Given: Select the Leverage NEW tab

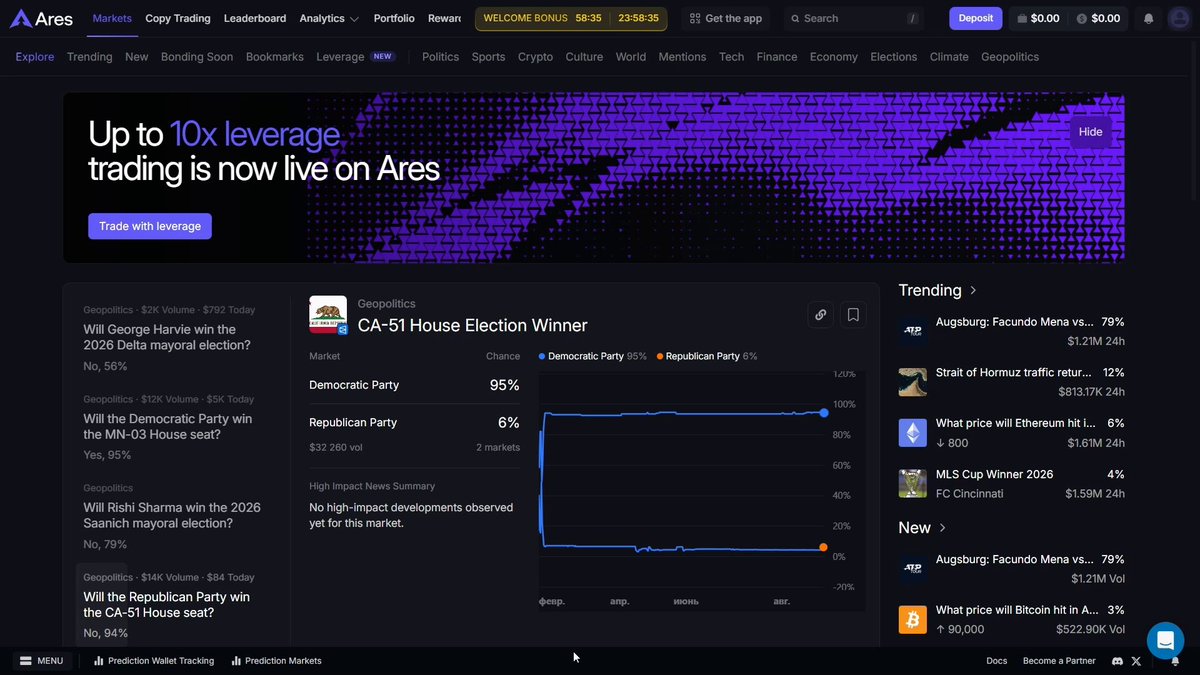Looking at the screenshot, I should point(355,57).
